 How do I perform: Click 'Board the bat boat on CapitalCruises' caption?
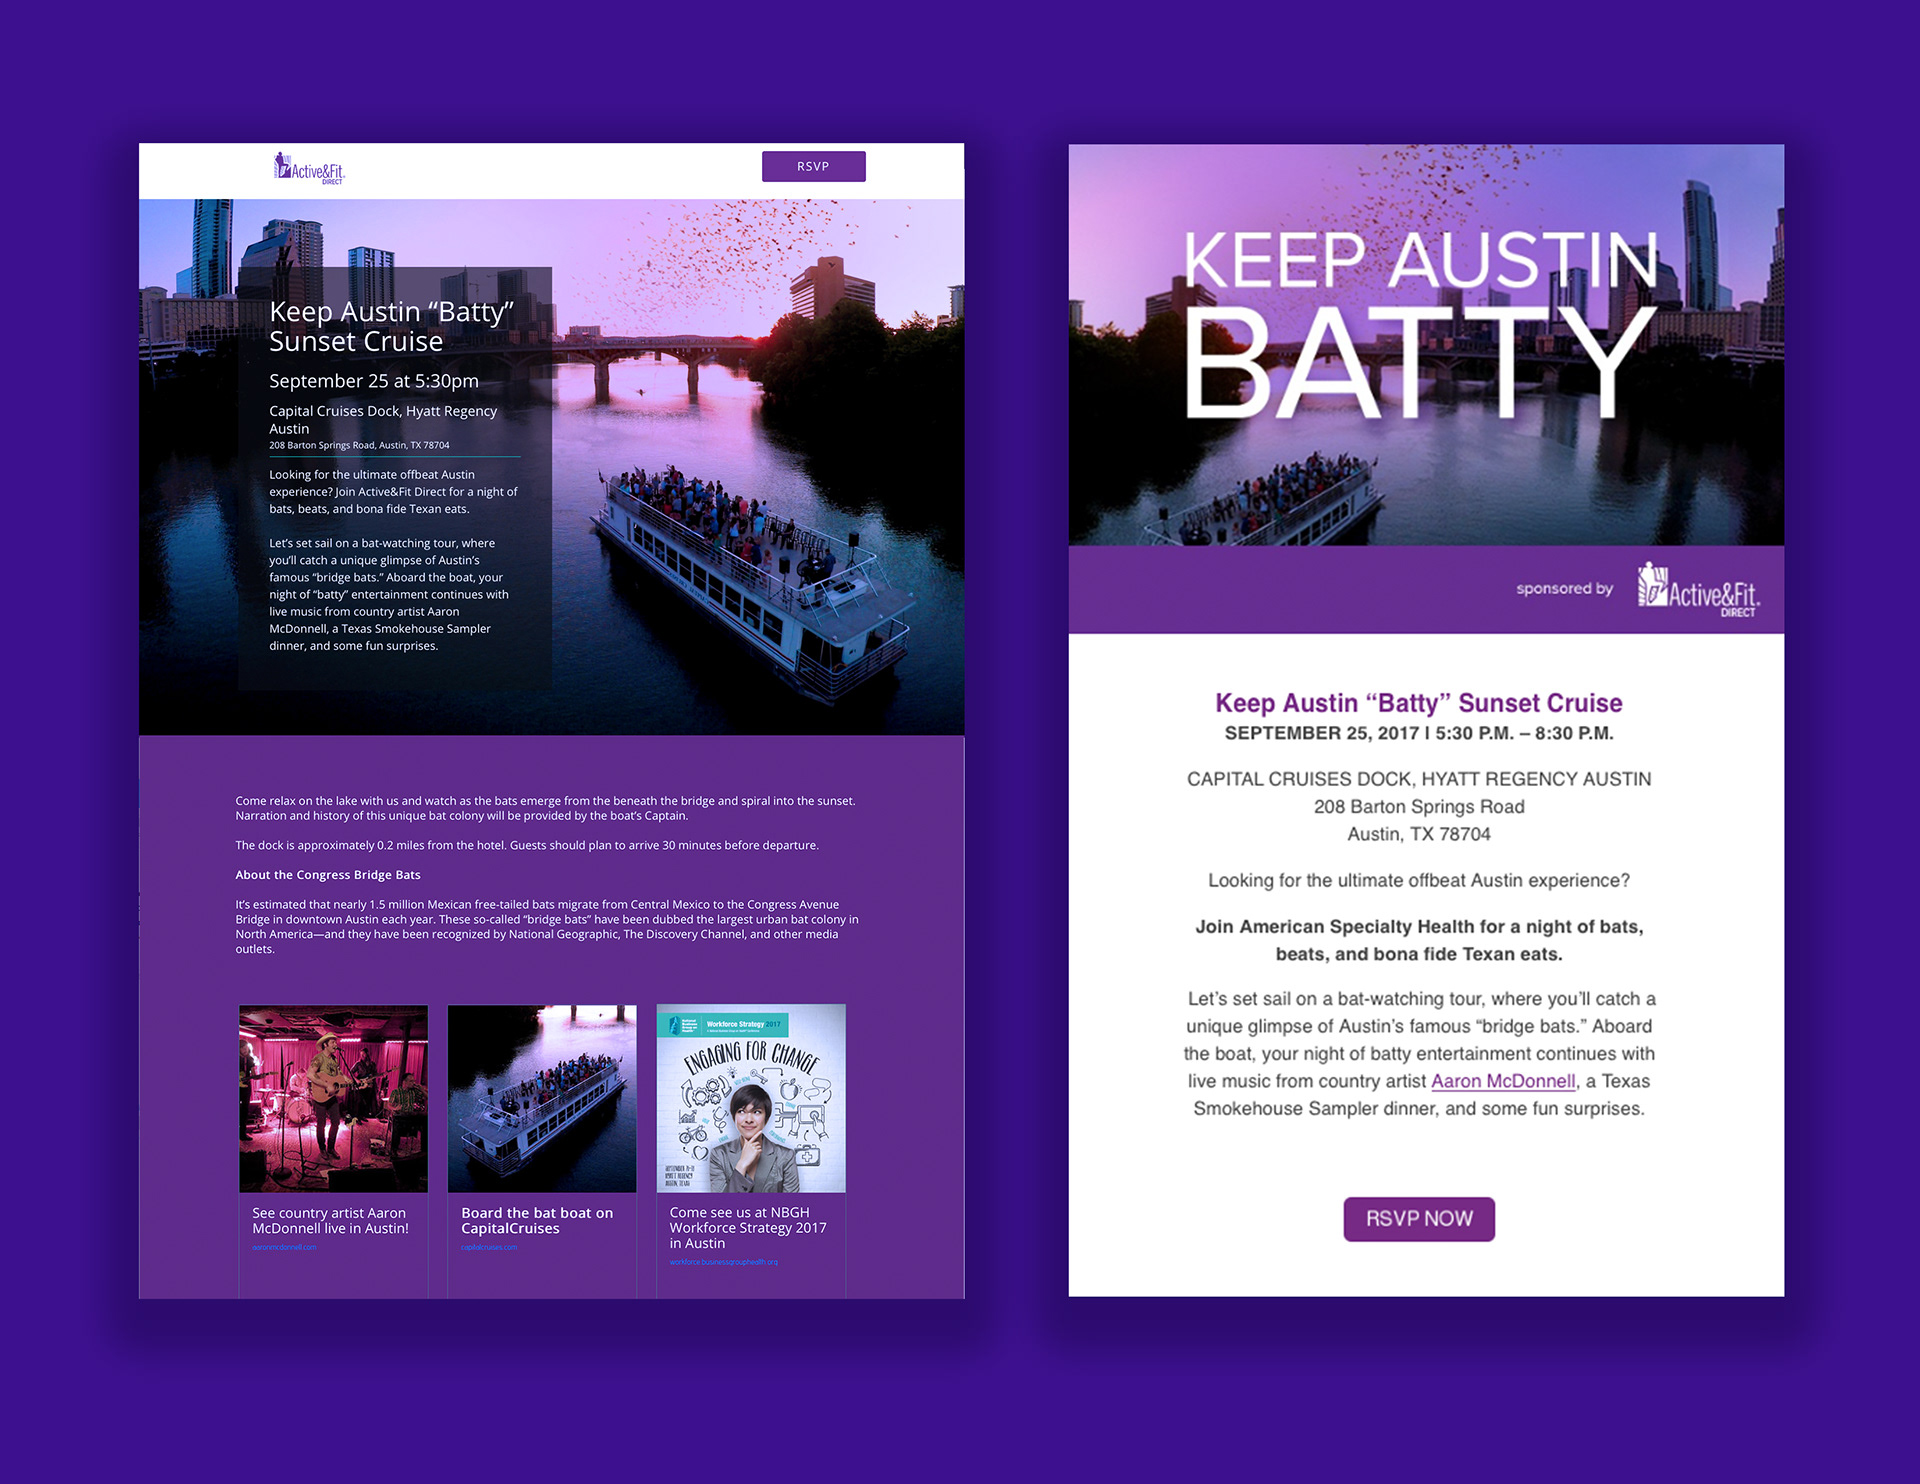(x=537, y=1220)
